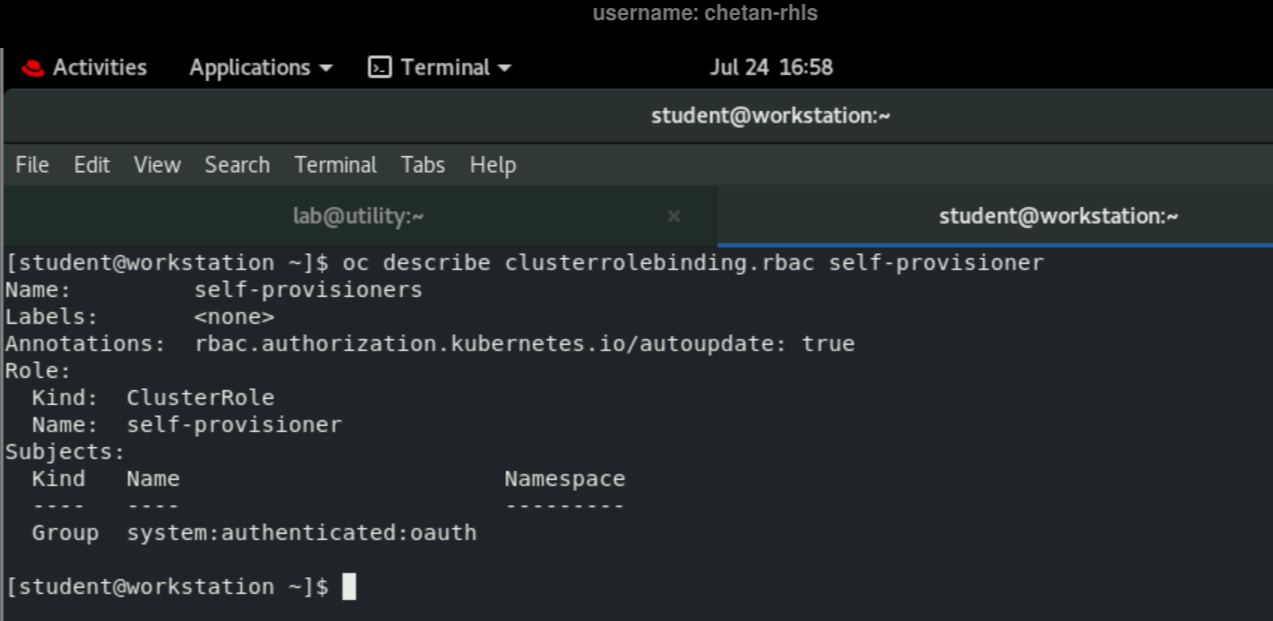This screenshot has height=621, width=1273.
Task: Select the Activities hot corner item
Action: (98, 67)
